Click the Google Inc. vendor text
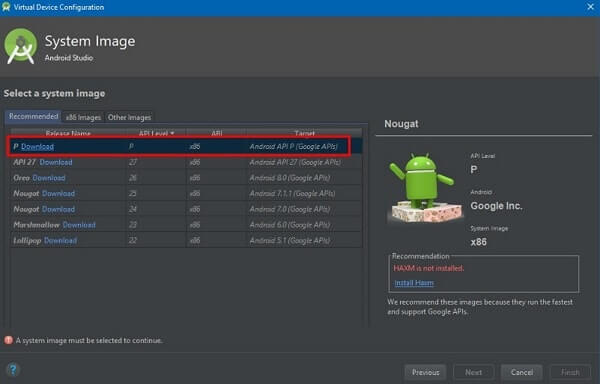 point(496,206)
